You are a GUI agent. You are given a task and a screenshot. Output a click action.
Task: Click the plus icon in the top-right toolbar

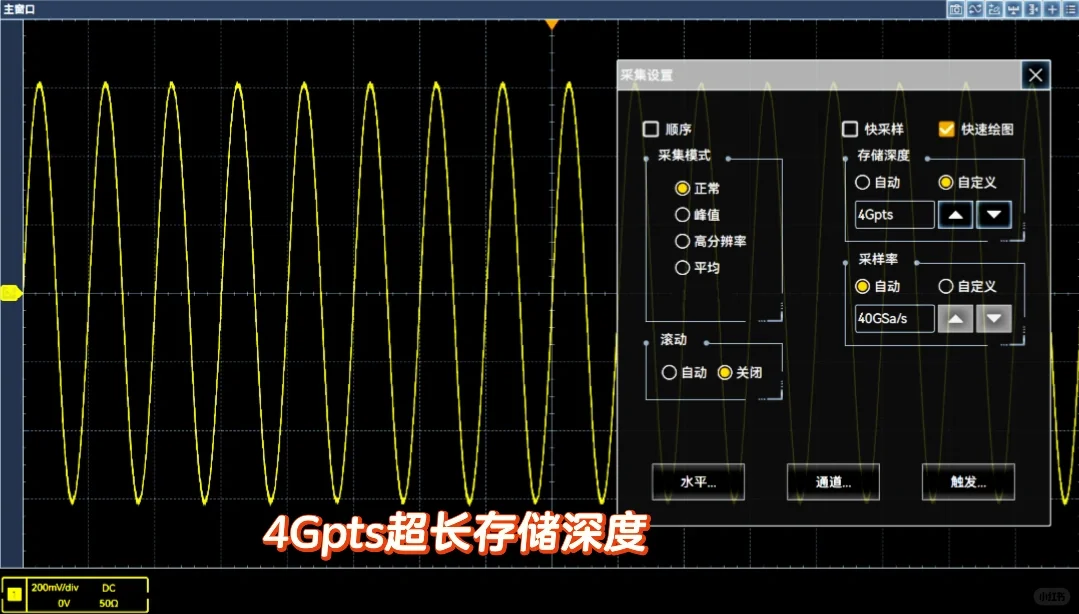1050,9
